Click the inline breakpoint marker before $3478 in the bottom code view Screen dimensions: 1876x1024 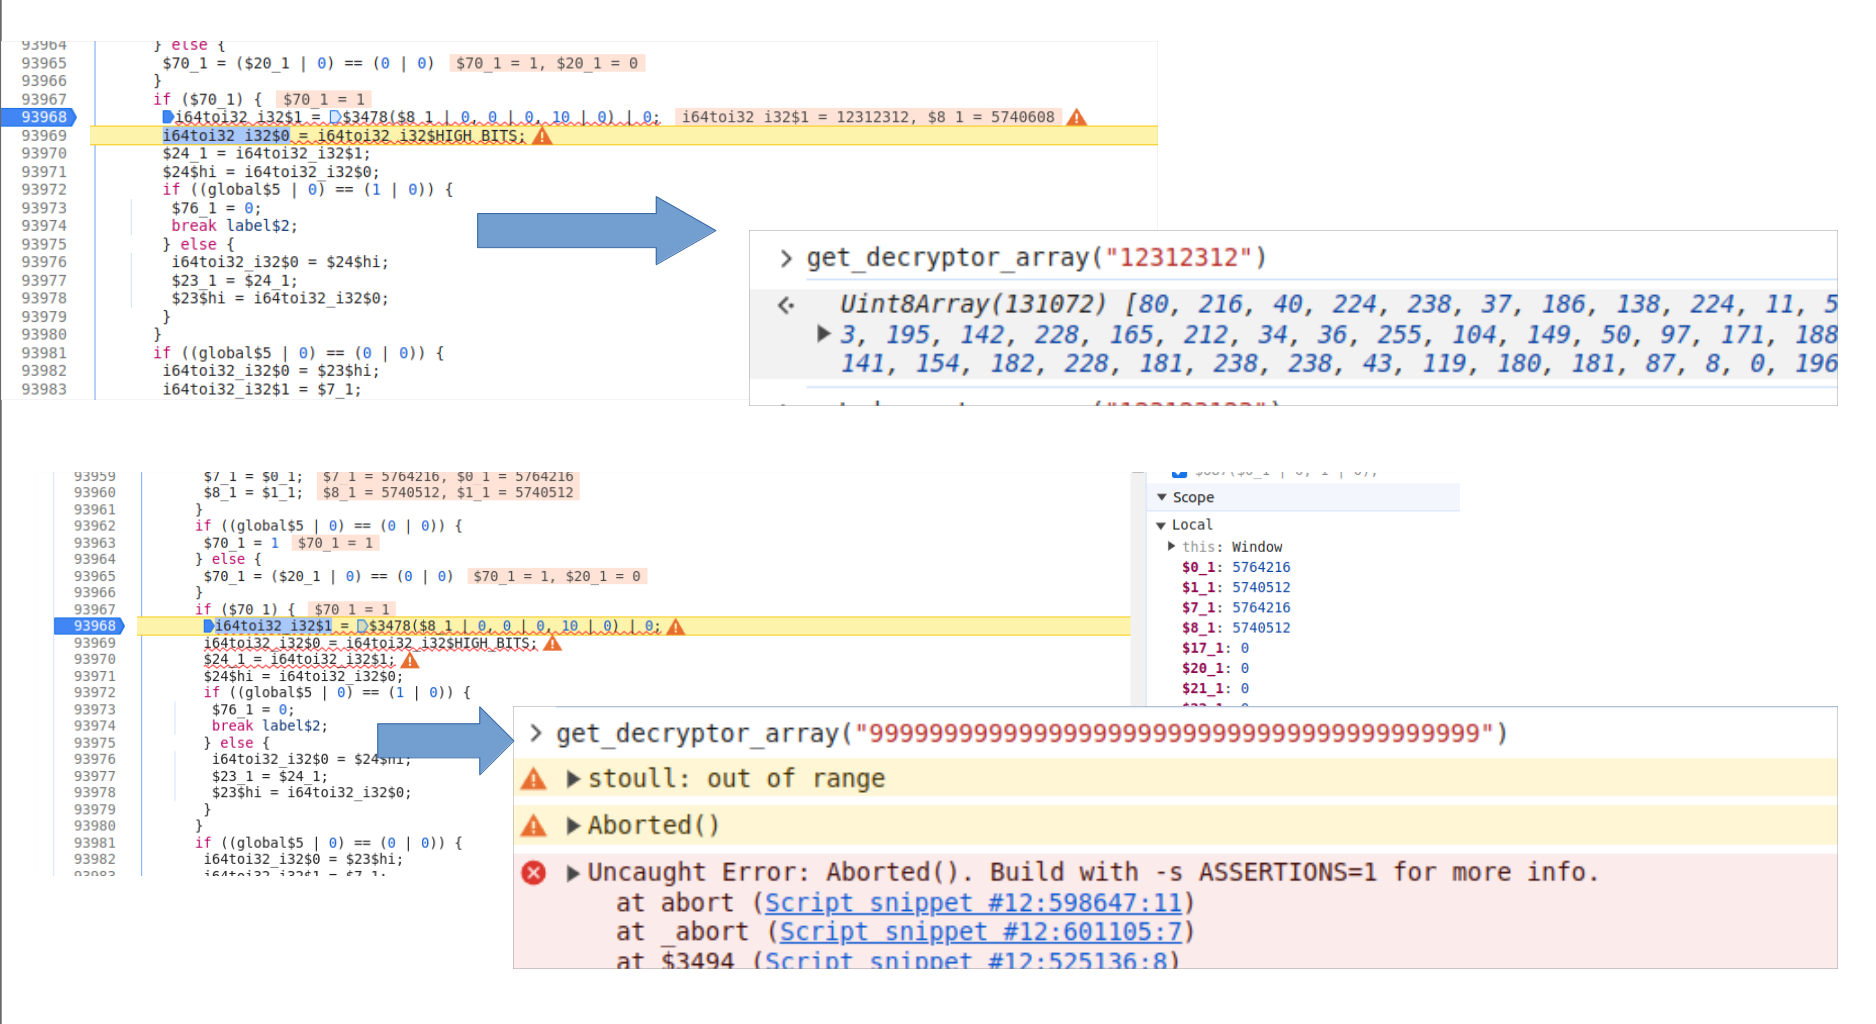tap(362, 627)
